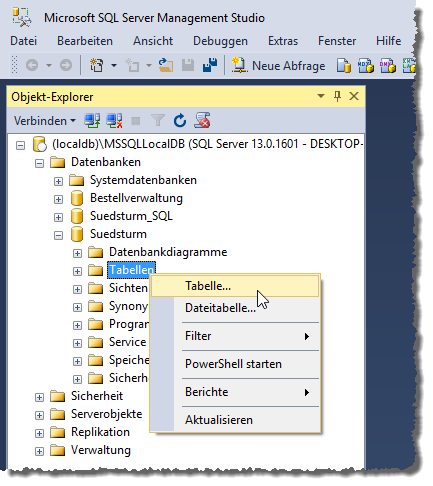Click the MDX query icon

coord(366,65)
